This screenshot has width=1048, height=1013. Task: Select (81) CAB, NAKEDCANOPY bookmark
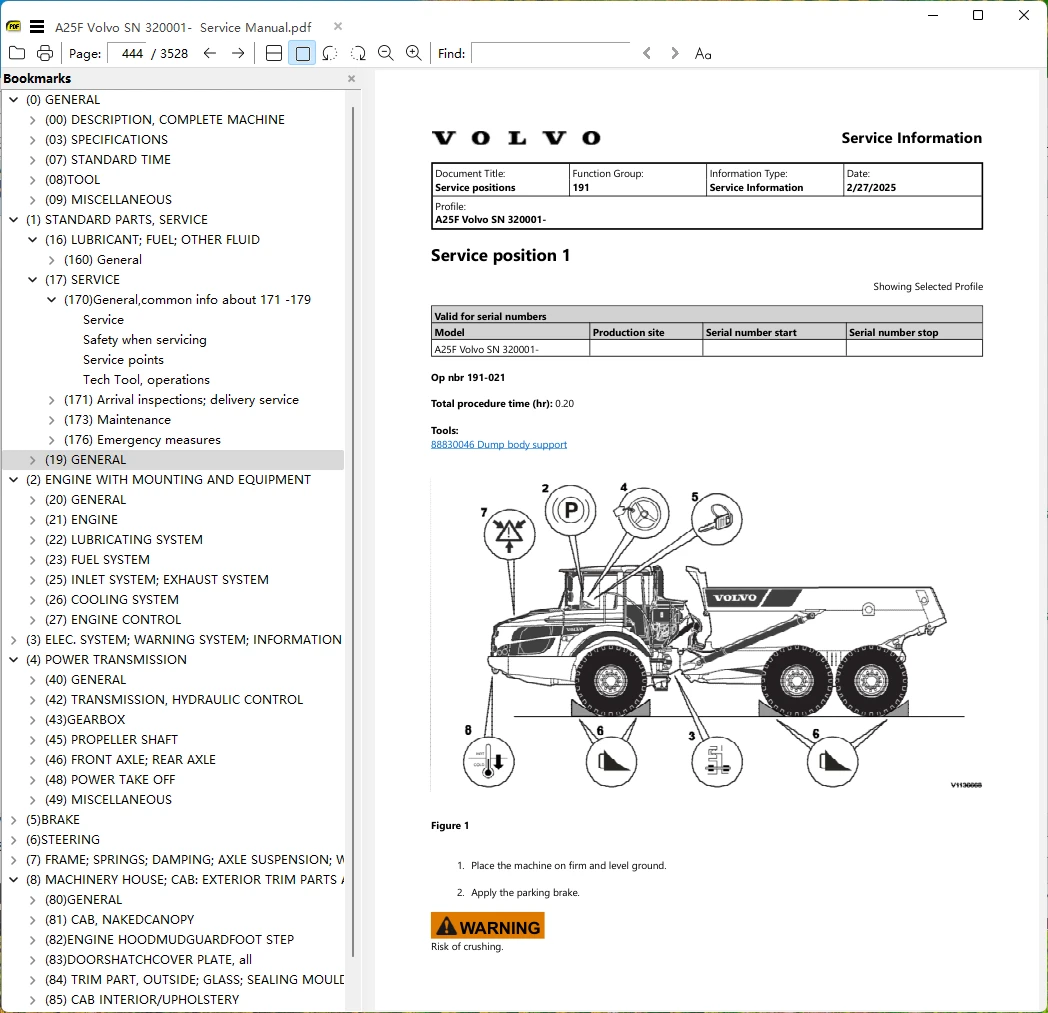(x=119, y=919)
